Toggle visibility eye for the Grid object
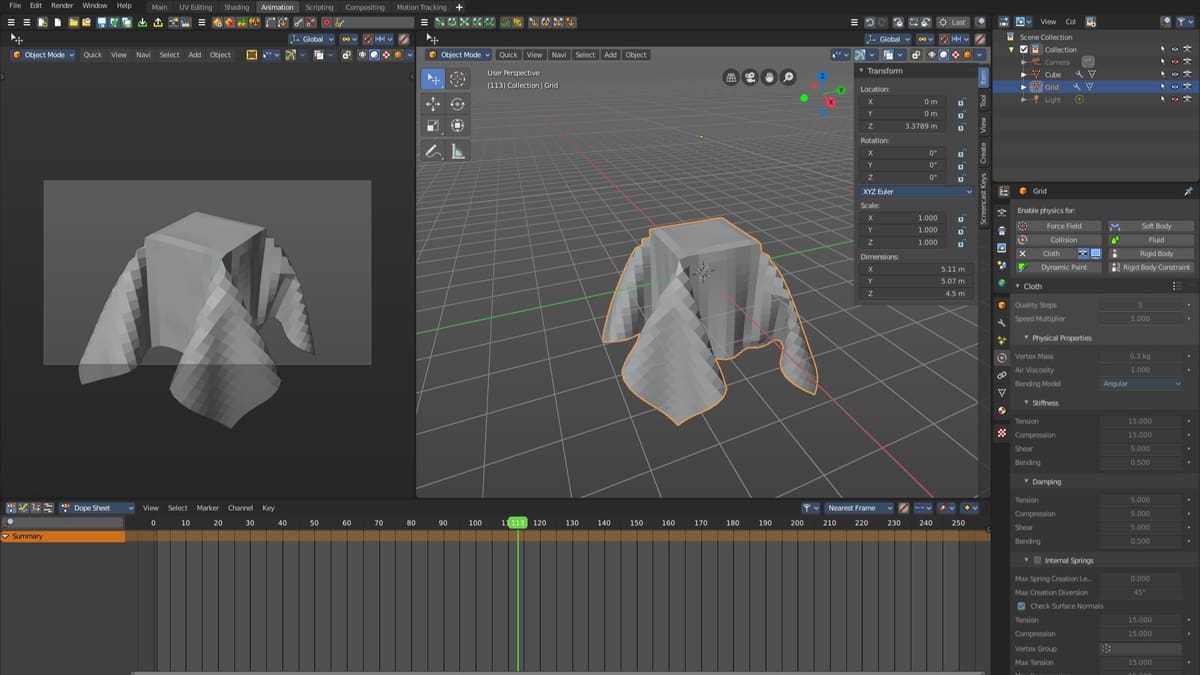 (x=1174, y=87)
